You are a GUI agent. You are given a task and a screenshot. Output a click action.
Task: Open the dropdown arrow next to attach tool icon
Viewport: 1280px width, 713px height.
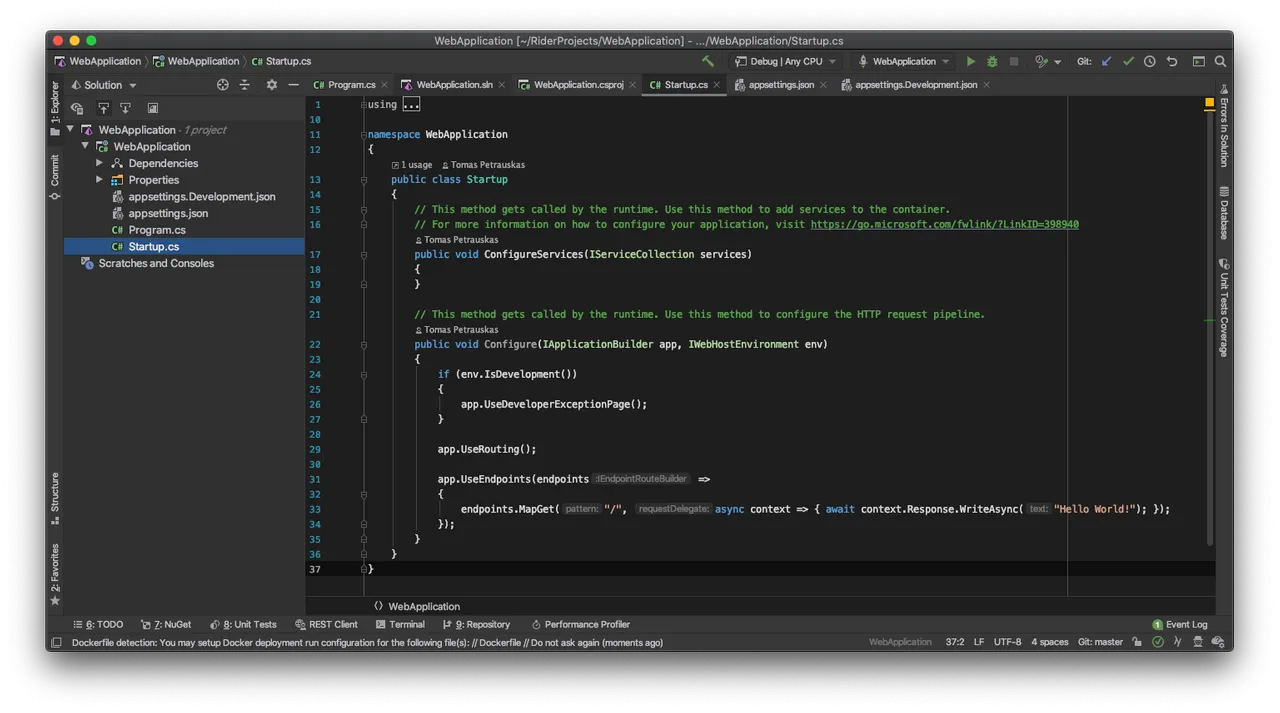[1058, 62]
